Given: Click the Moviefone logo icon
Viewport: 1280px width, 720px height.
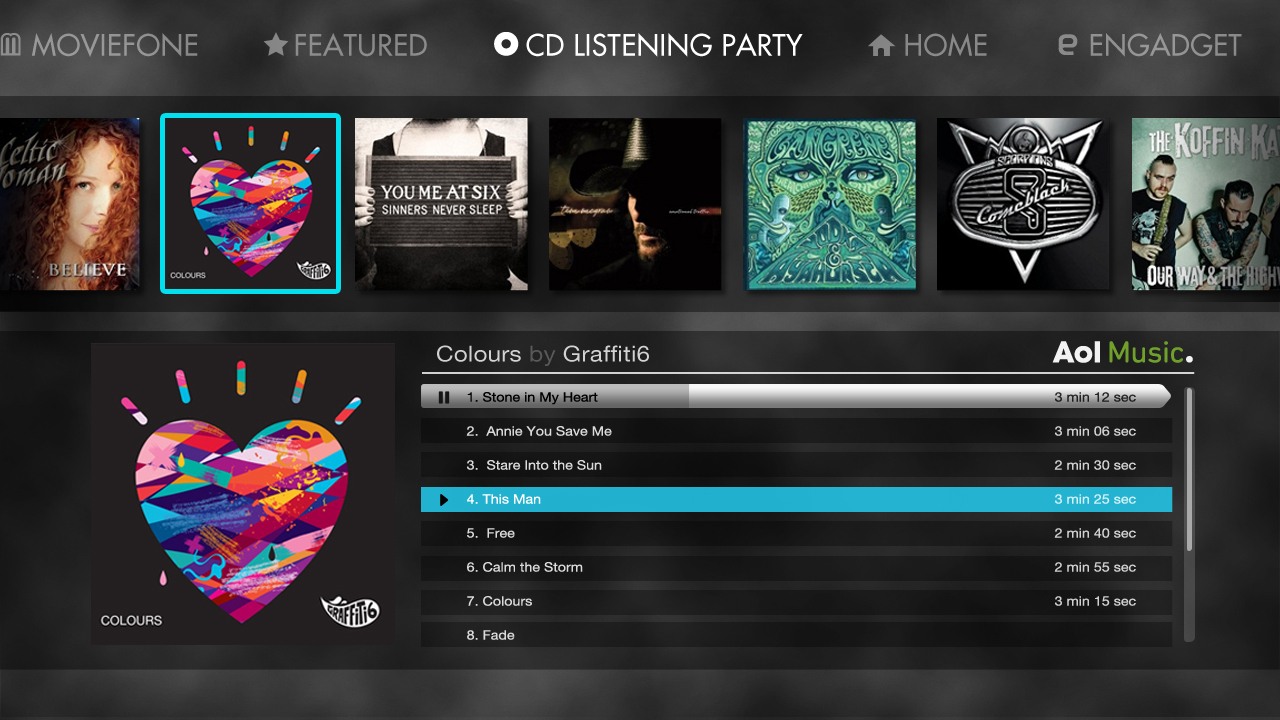Looking at the screenshot, I should (x=11, y=45).
